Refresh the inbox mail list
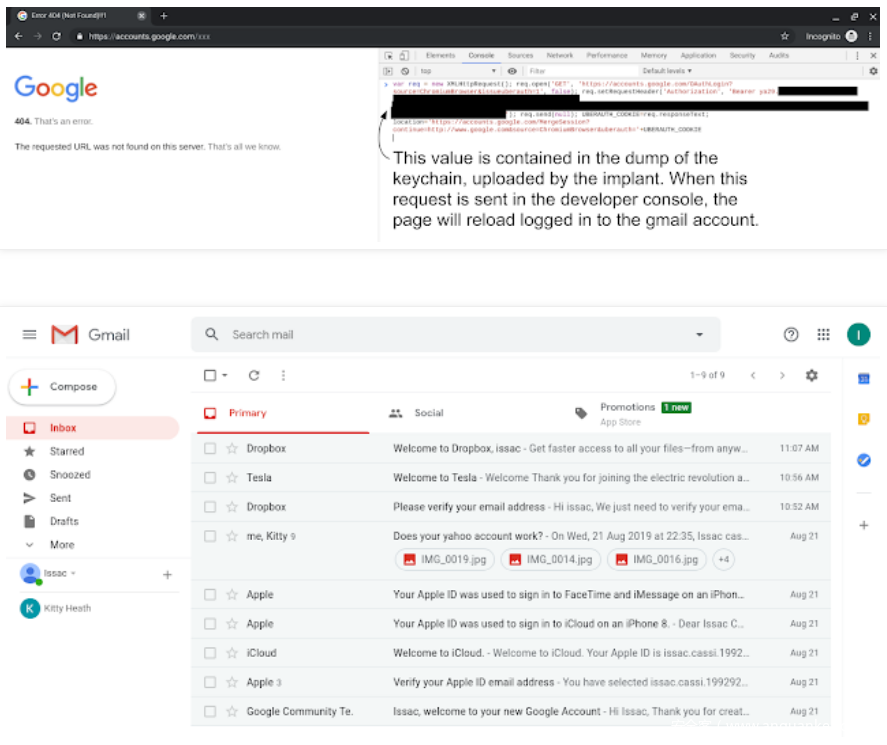This screenshot has height=745, width=887. coord(254,376)
